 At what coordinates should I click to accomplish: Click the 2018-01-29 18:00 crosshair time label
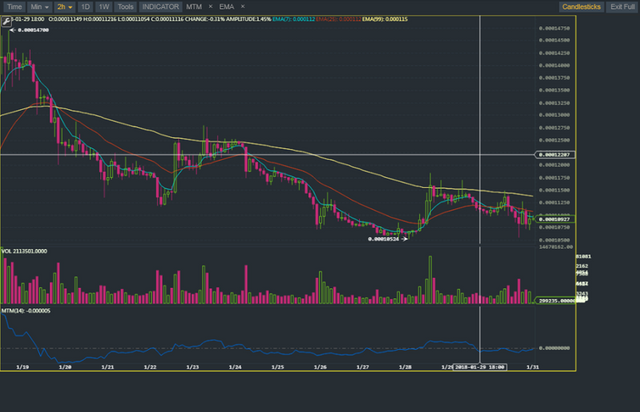[480, 367]
